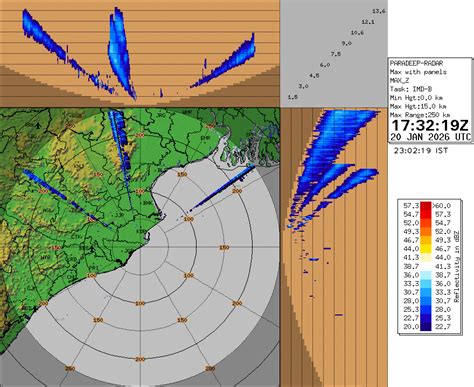Select the 'Max with panels' text line
The width and height of the screenshot is (474, 387).
418,72
